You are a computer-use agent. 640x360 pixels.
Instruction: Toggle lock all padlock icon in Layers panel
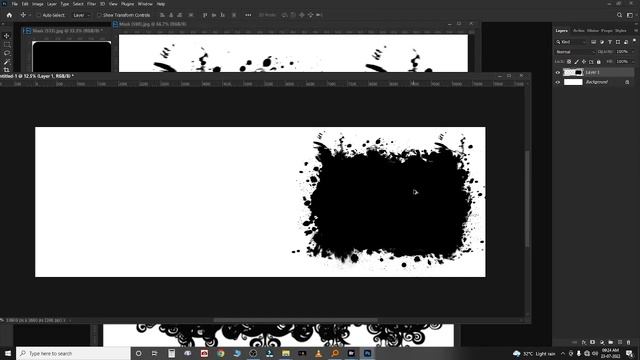[598, 62]
